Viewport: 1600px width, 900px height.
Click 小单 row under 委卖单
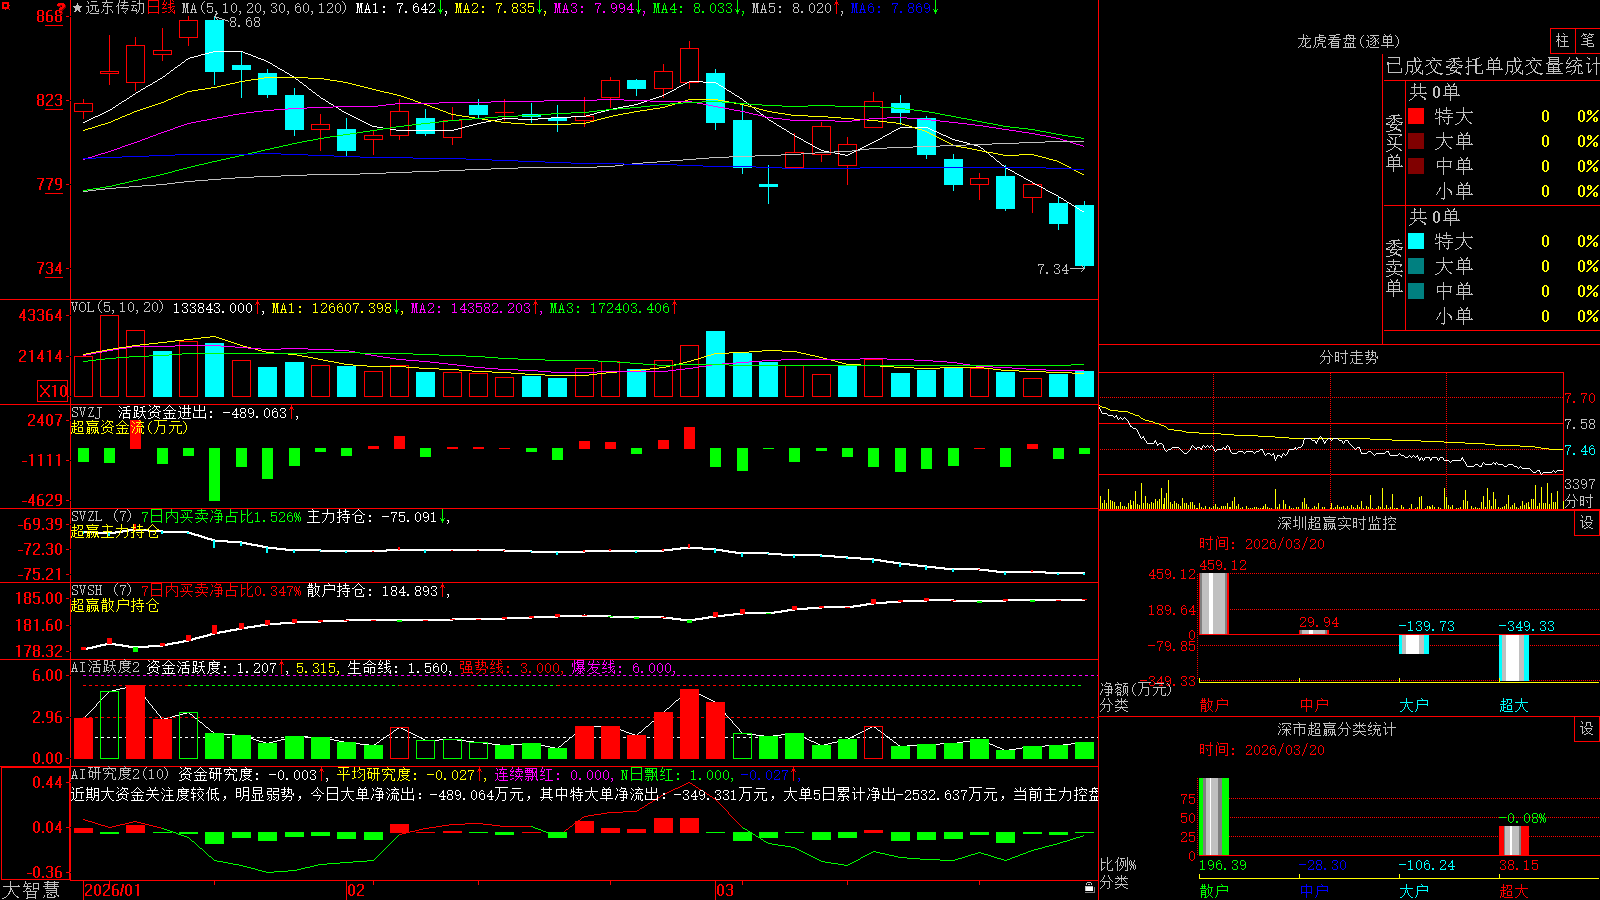point(1503,316)
